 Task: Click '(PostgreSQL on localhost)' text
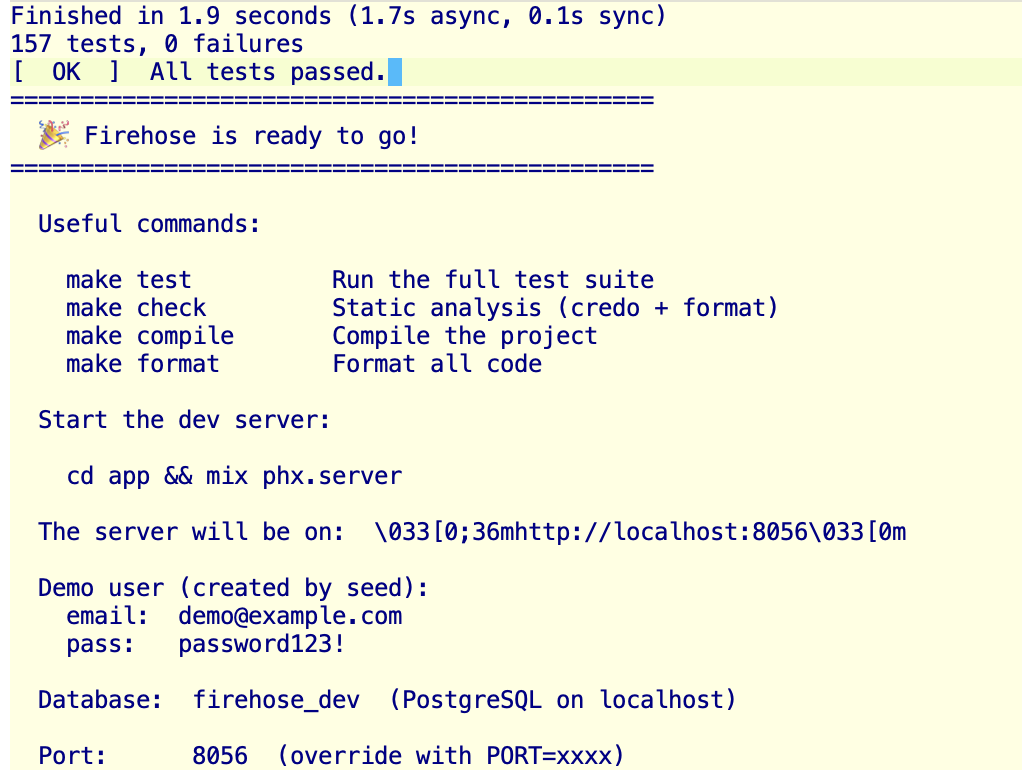click(562, 700)
